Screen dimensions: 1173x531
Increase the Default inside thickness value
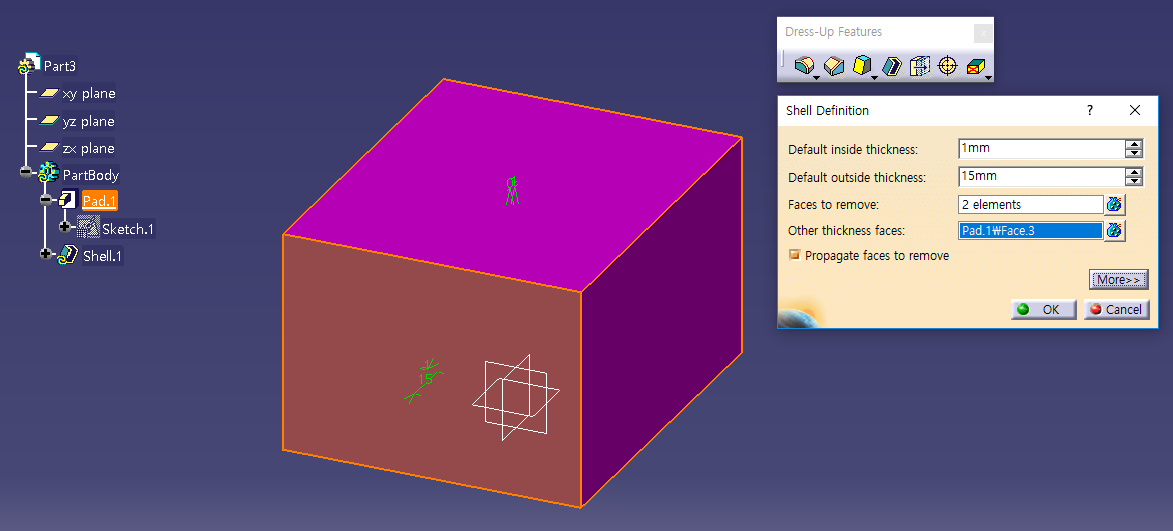coord(1134,144)
